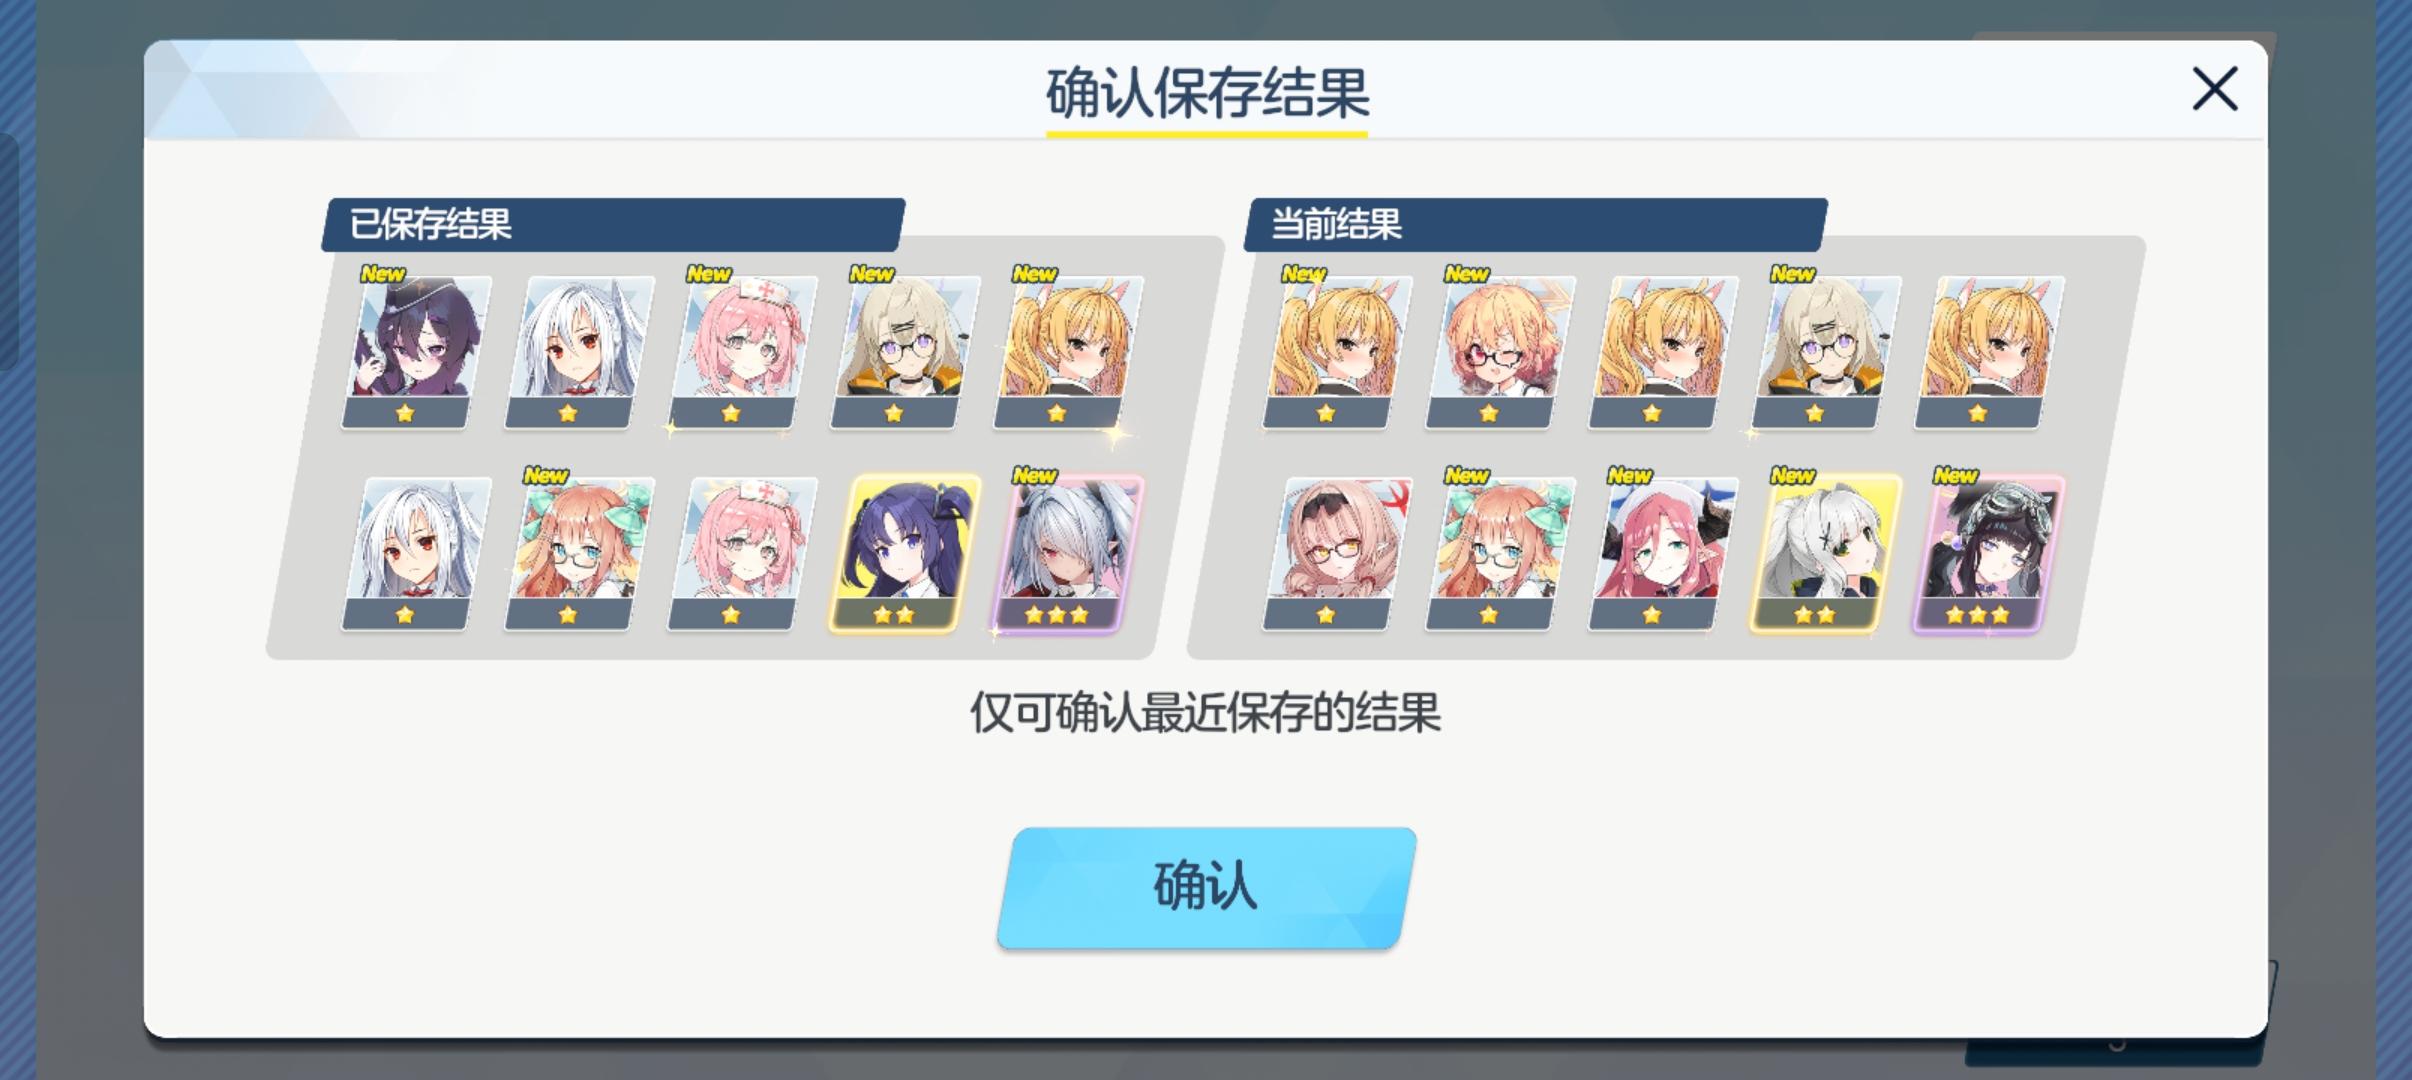Select winking pink-glasses girl card in current results
The image size is (2412, 1080).
coord(1500,352)
